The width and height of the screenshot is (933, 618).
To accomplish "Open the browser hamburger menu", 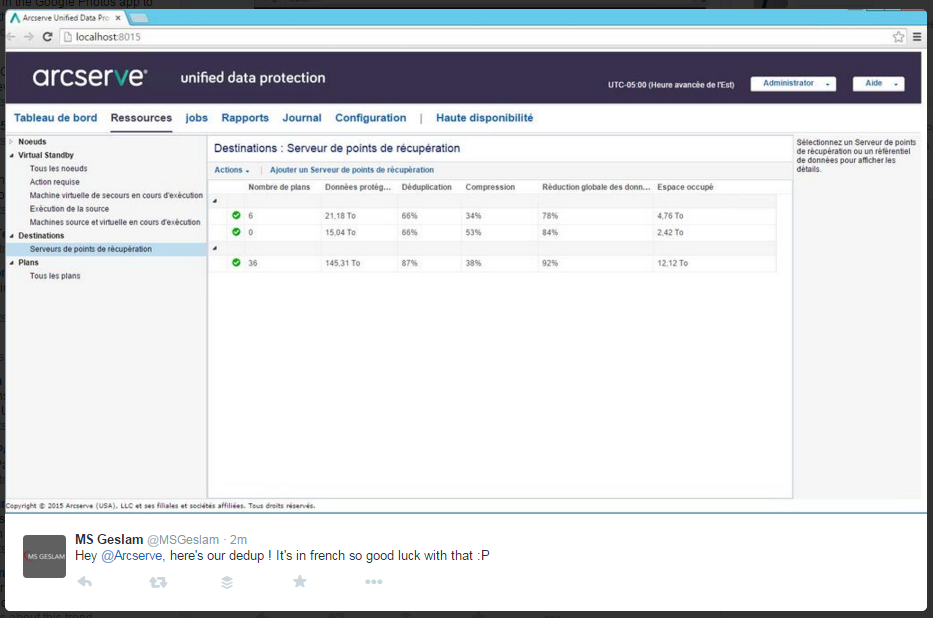I will coord(917,37).
